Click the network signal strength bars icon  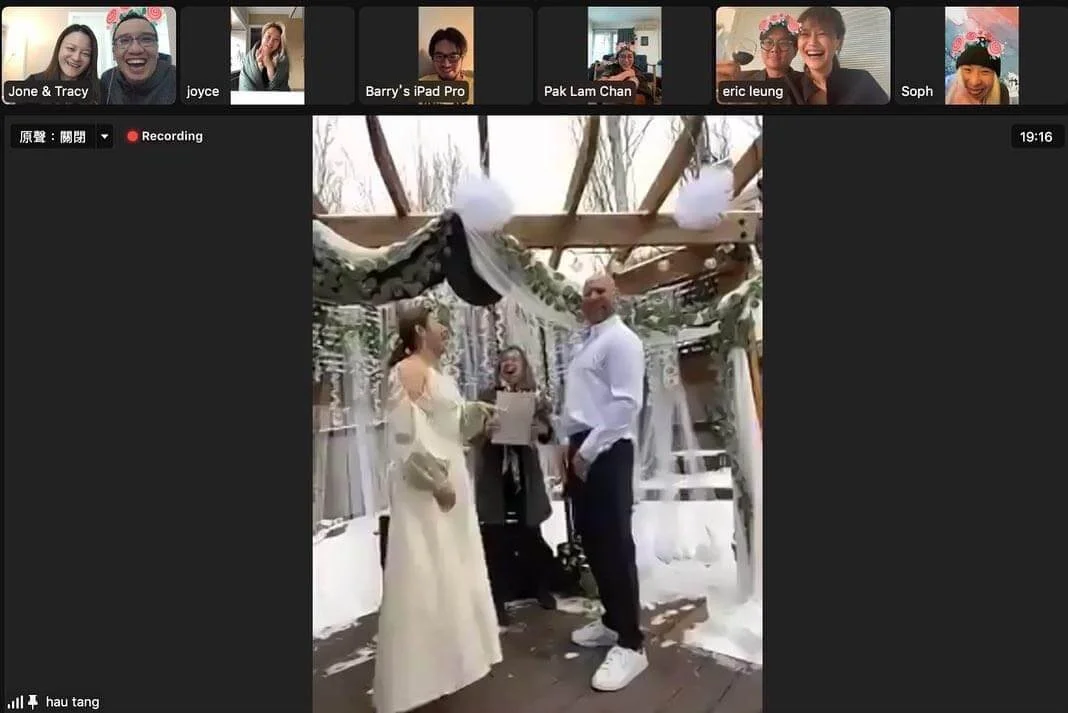[15, 702]
